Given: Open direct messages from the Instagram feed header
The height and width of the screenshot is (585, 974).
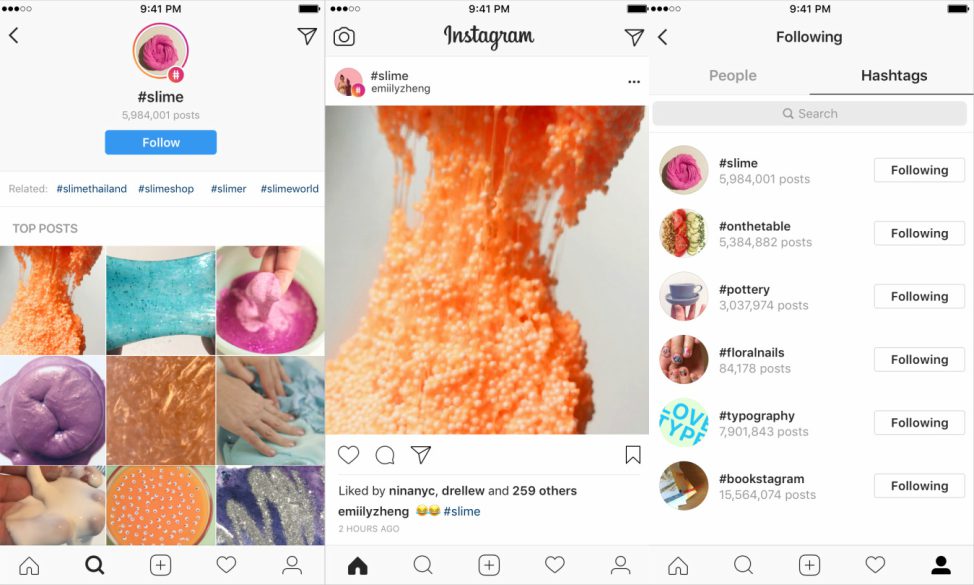Looking at the screenshot, I should 634,37.
